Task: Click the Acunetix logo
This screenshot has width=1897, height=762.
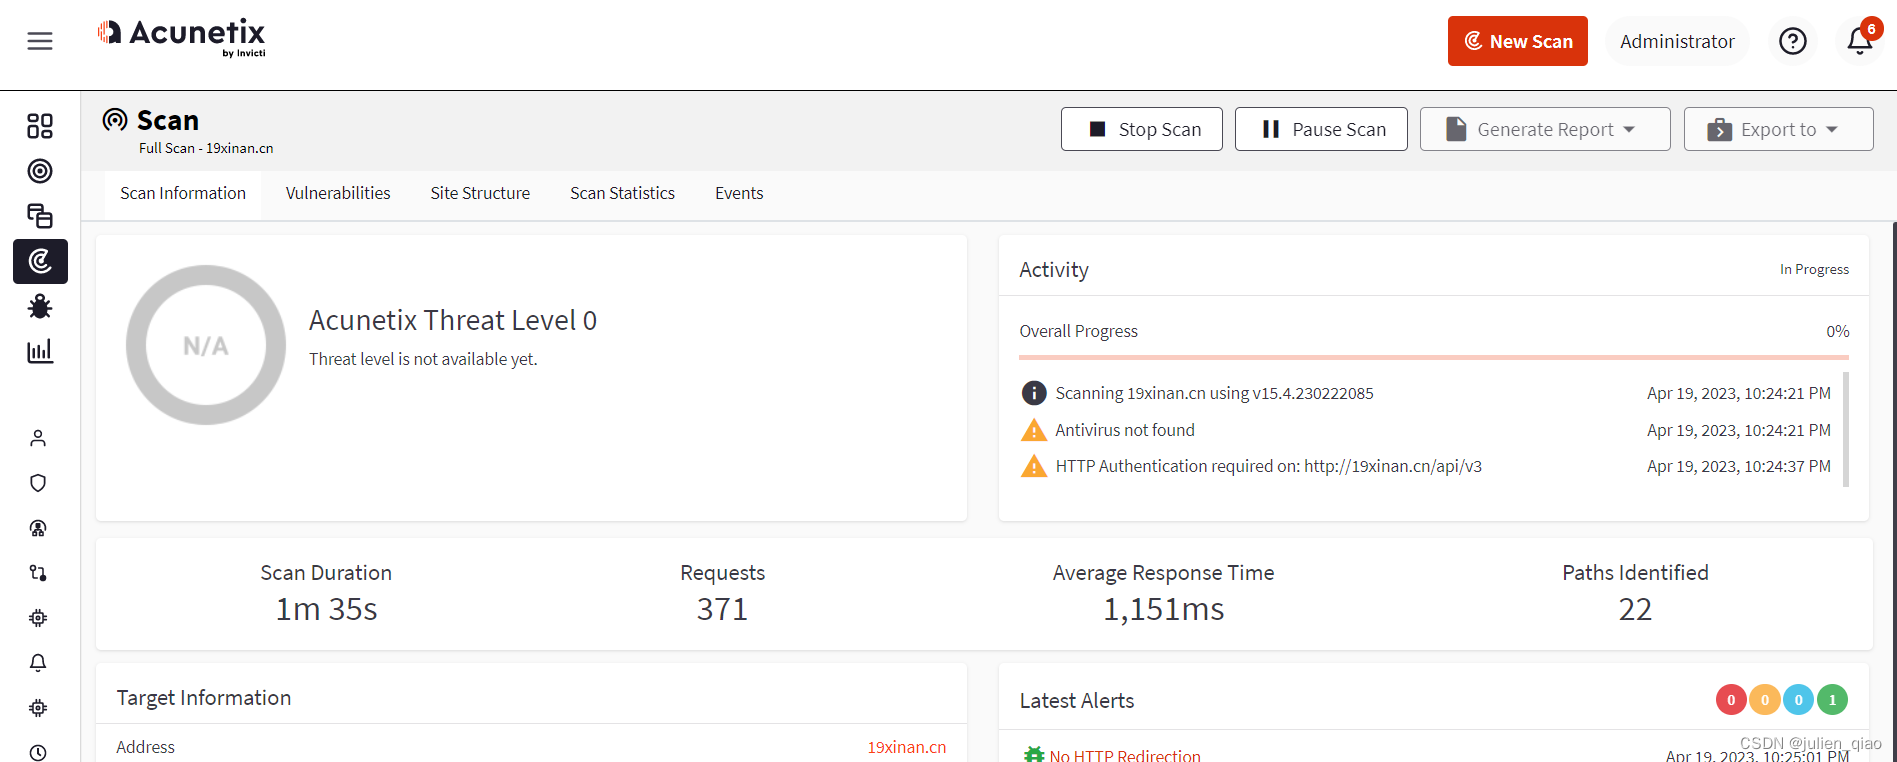Action: click(x=182, y=38)
